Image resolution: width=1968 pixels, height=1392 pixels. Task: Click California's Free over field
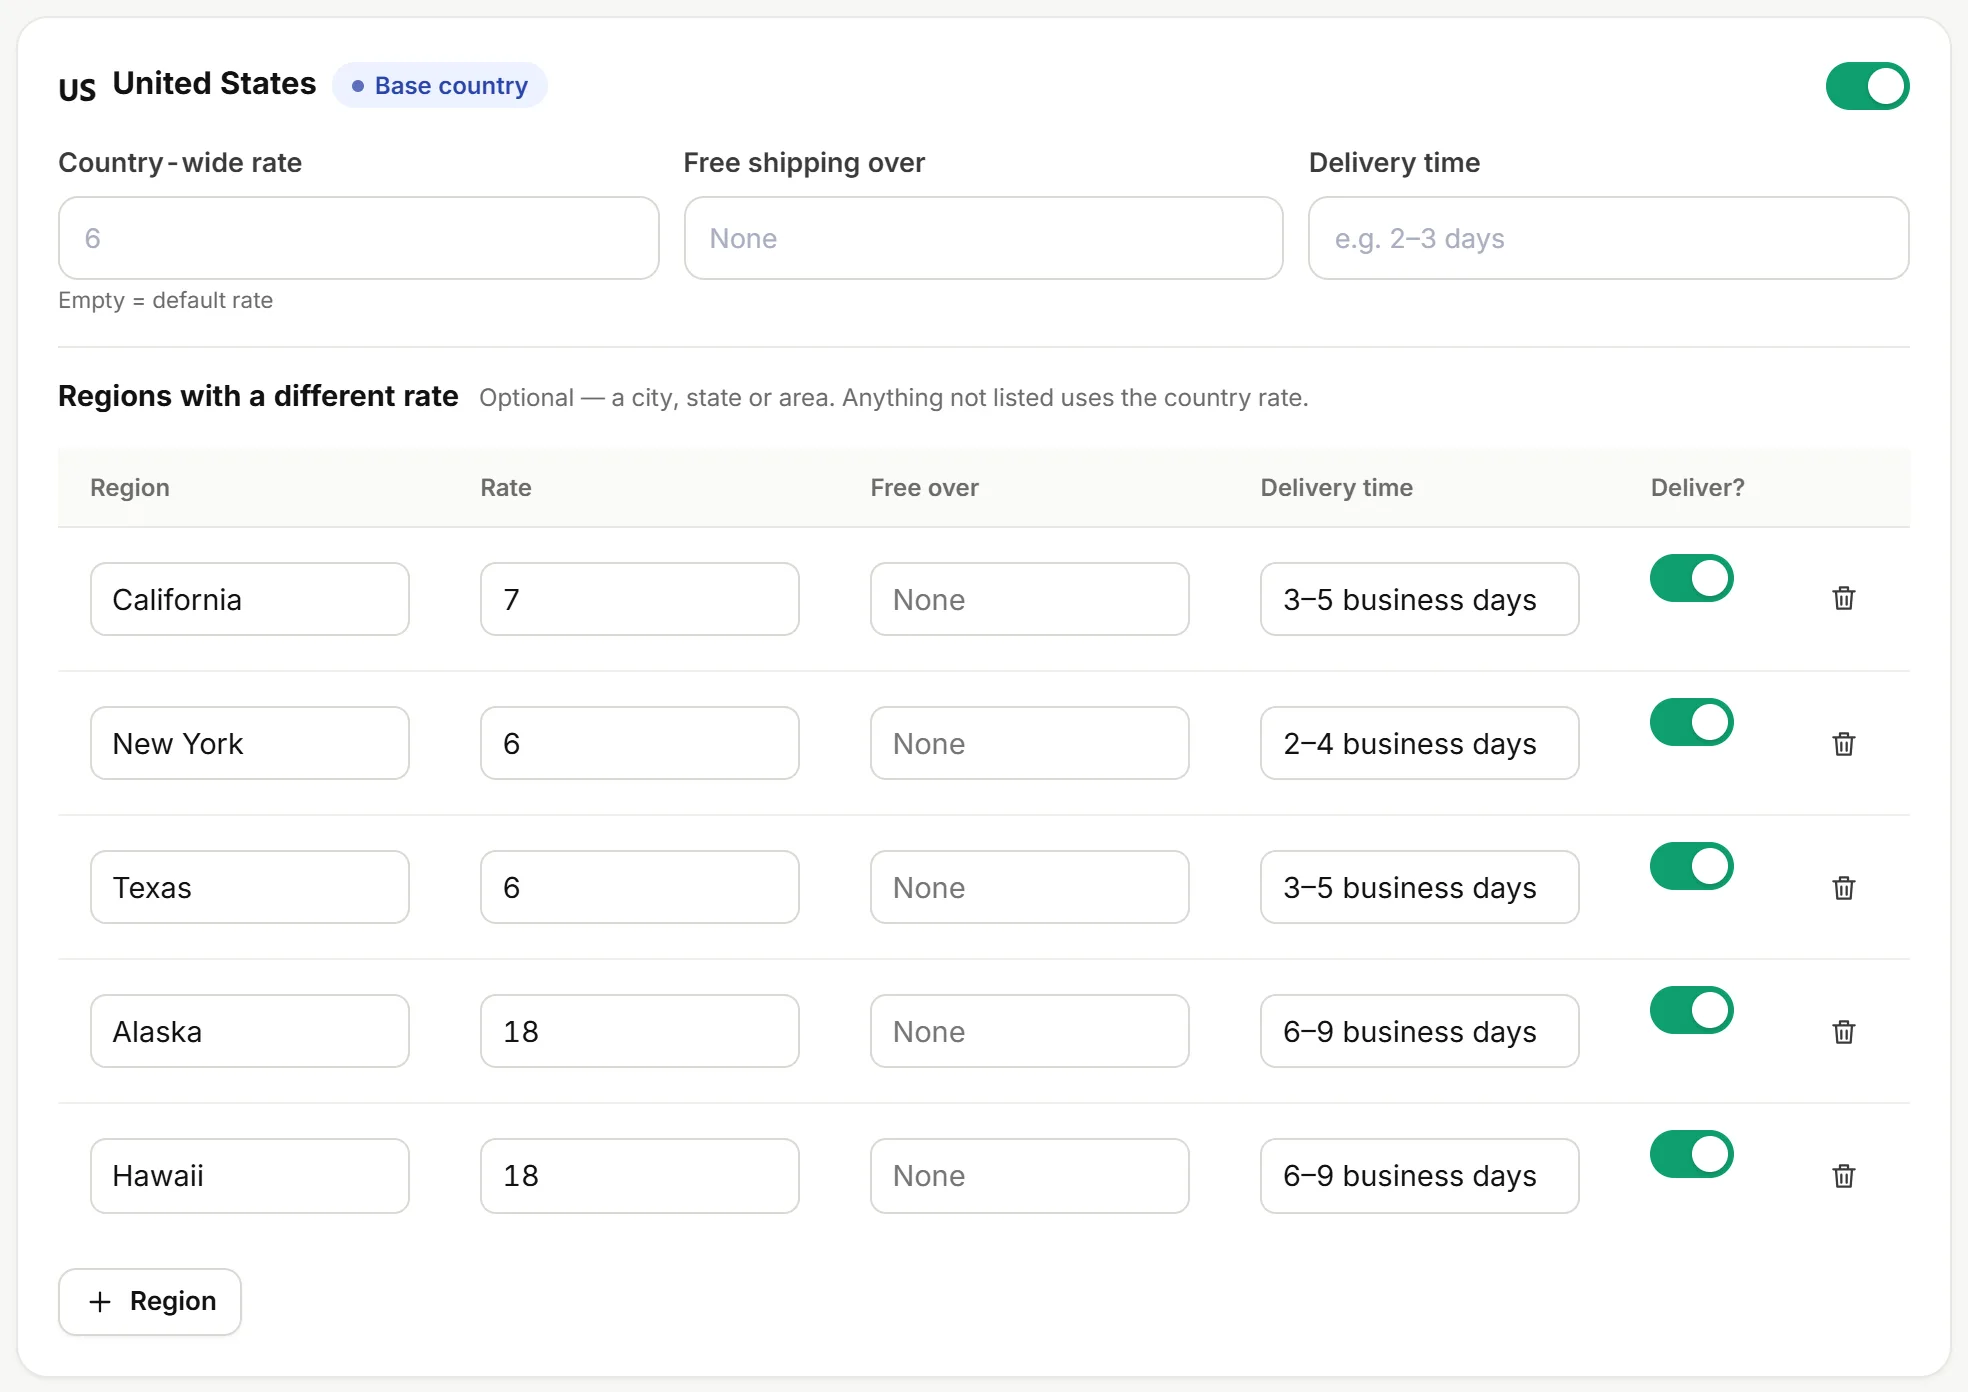[x=1030, y=599]
